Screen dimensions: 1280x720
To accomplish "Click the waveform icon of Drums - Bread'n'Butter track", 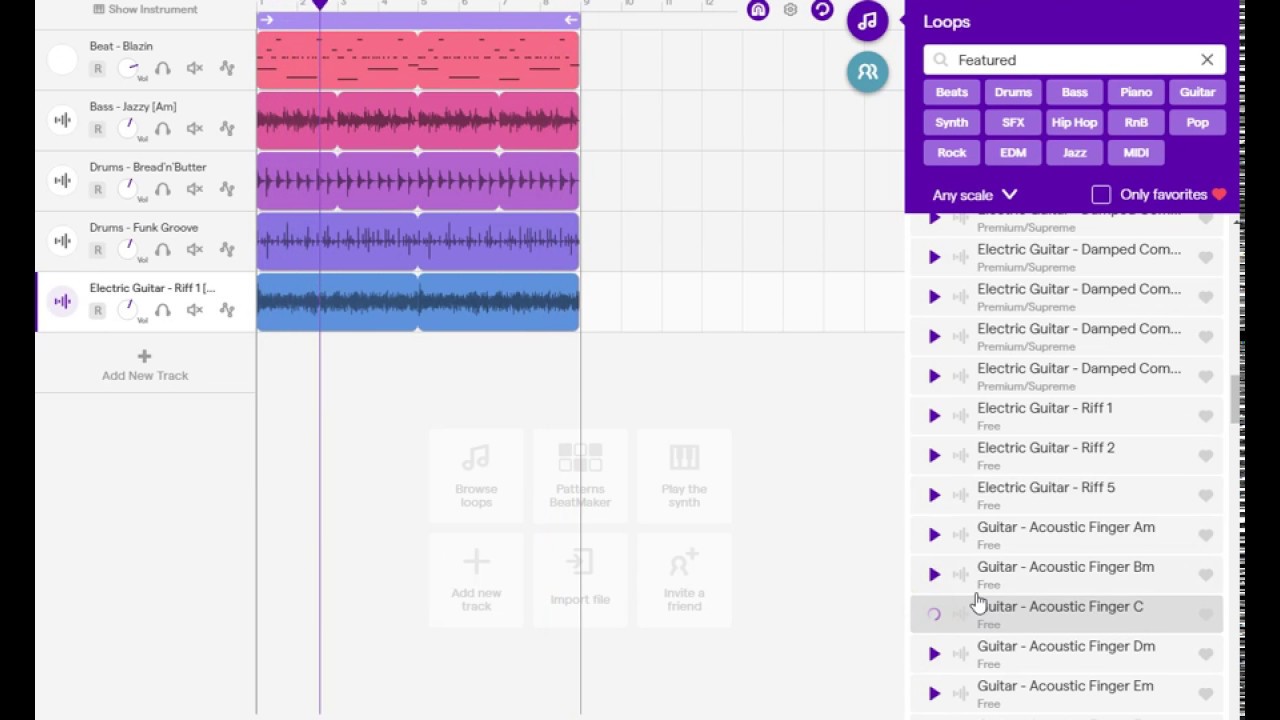I will (62, 181).
